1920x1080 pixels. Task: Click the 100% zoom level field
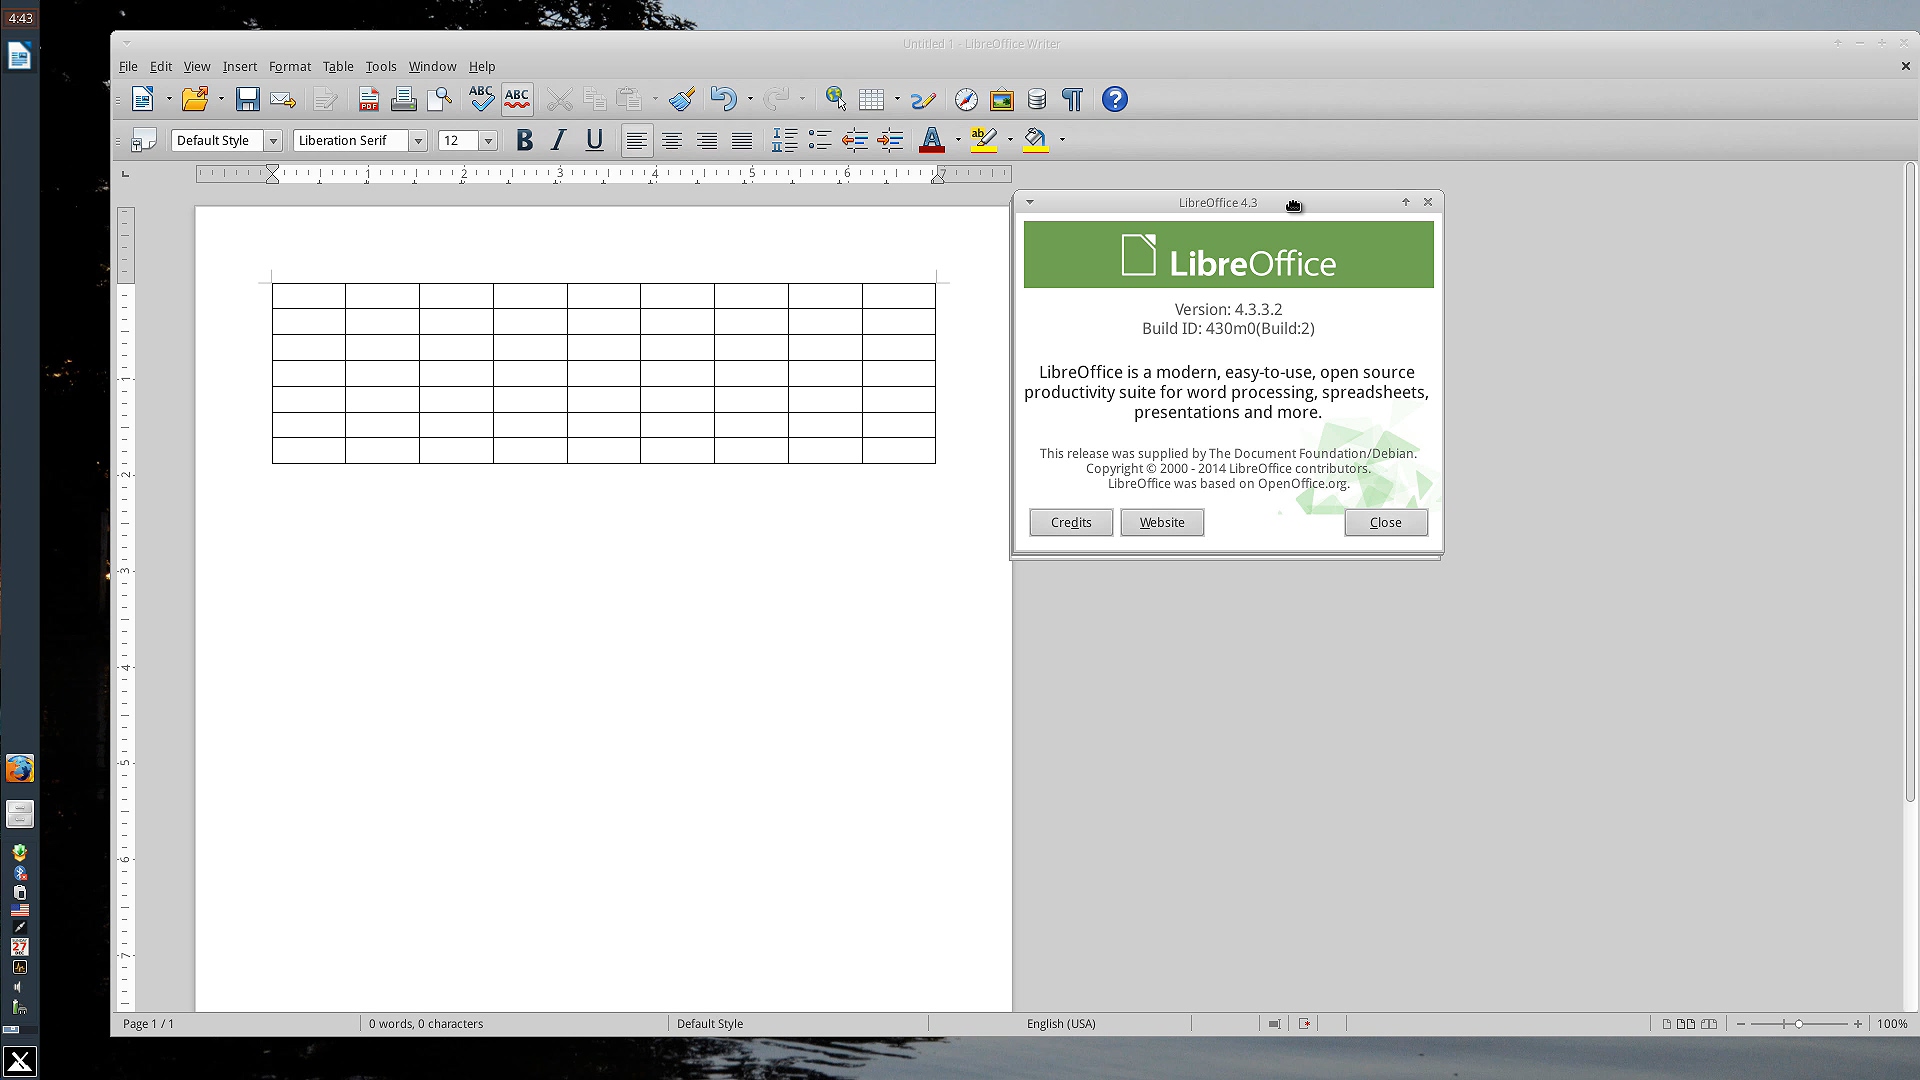[x=1892, y=1024]
